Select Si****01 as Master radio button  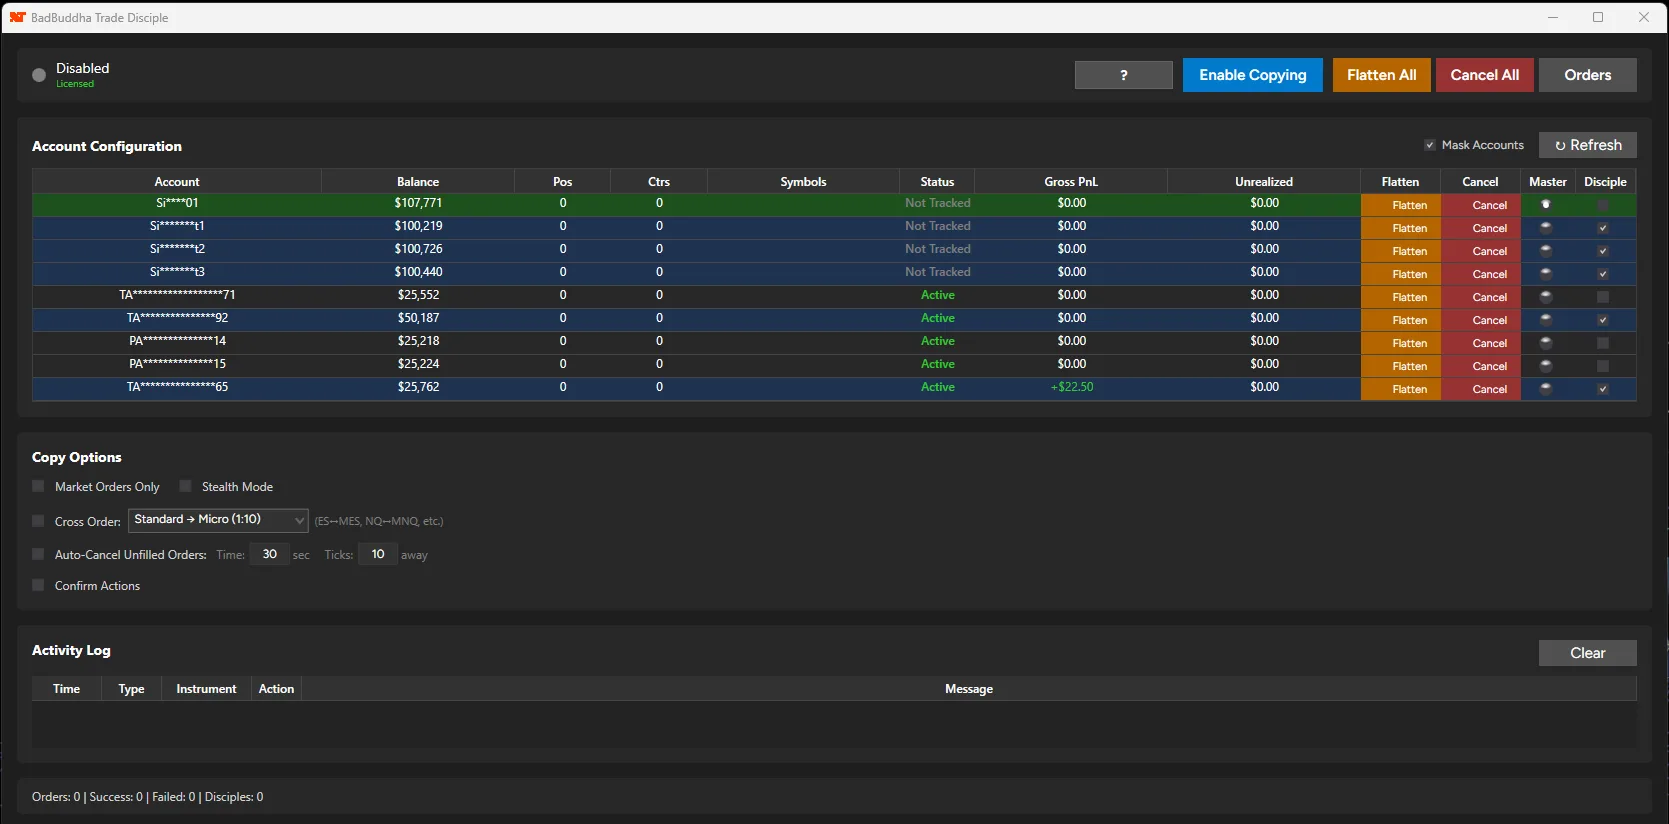tap(1546, 204)
